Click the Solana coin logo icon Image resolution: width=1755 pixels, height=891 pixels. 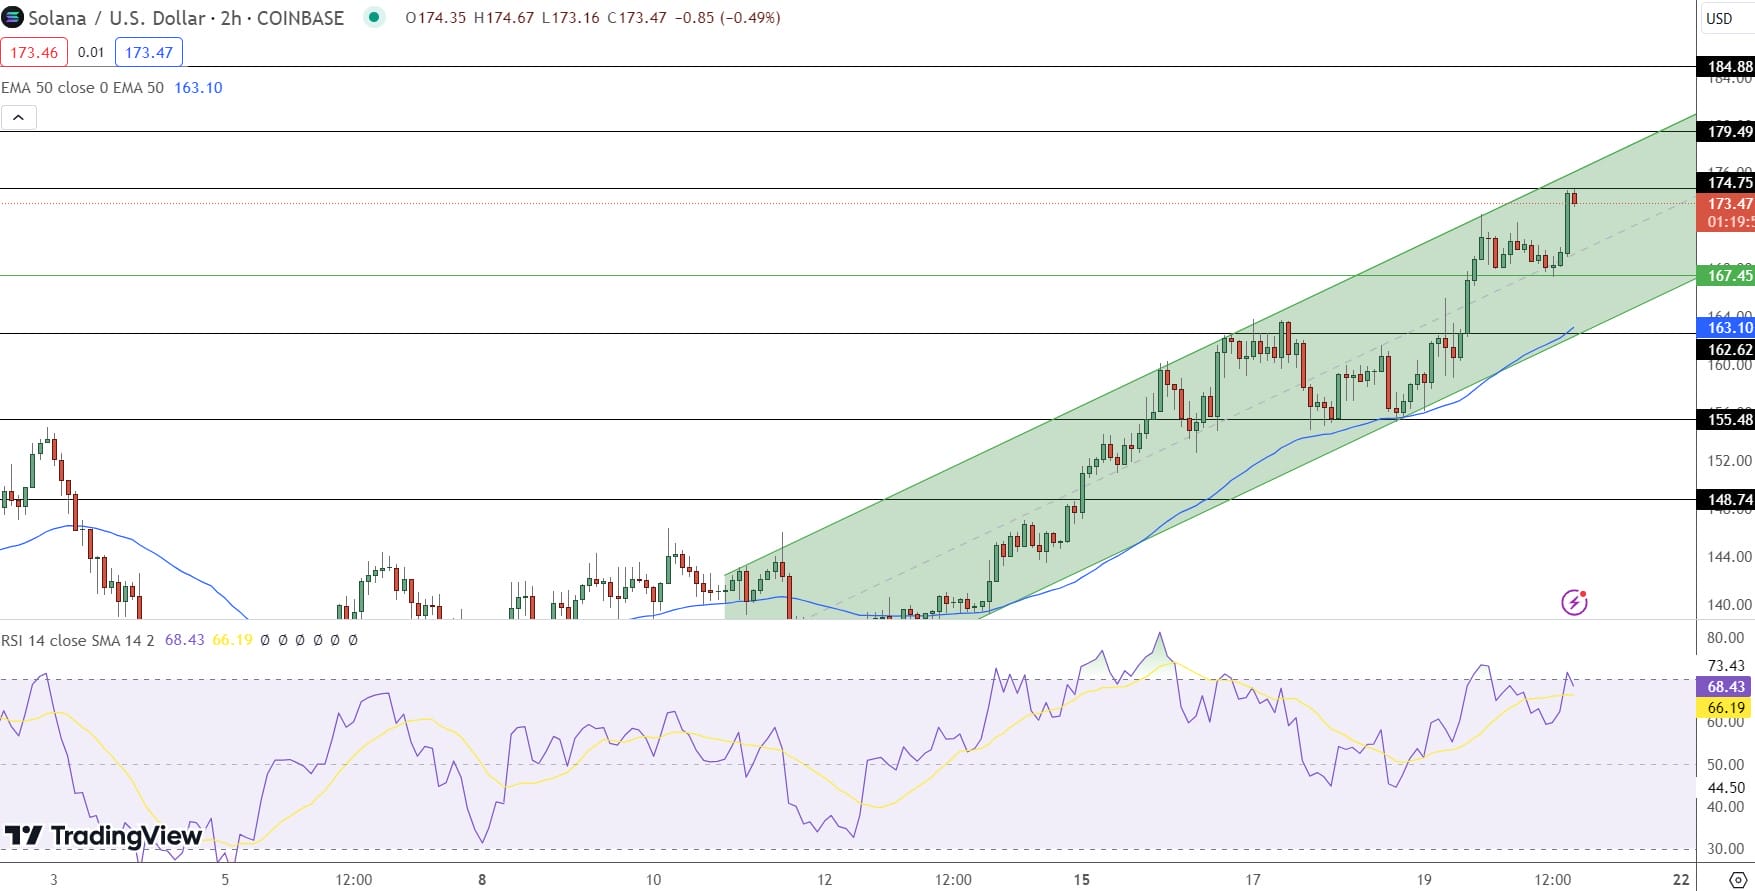(x=13, y=18)
